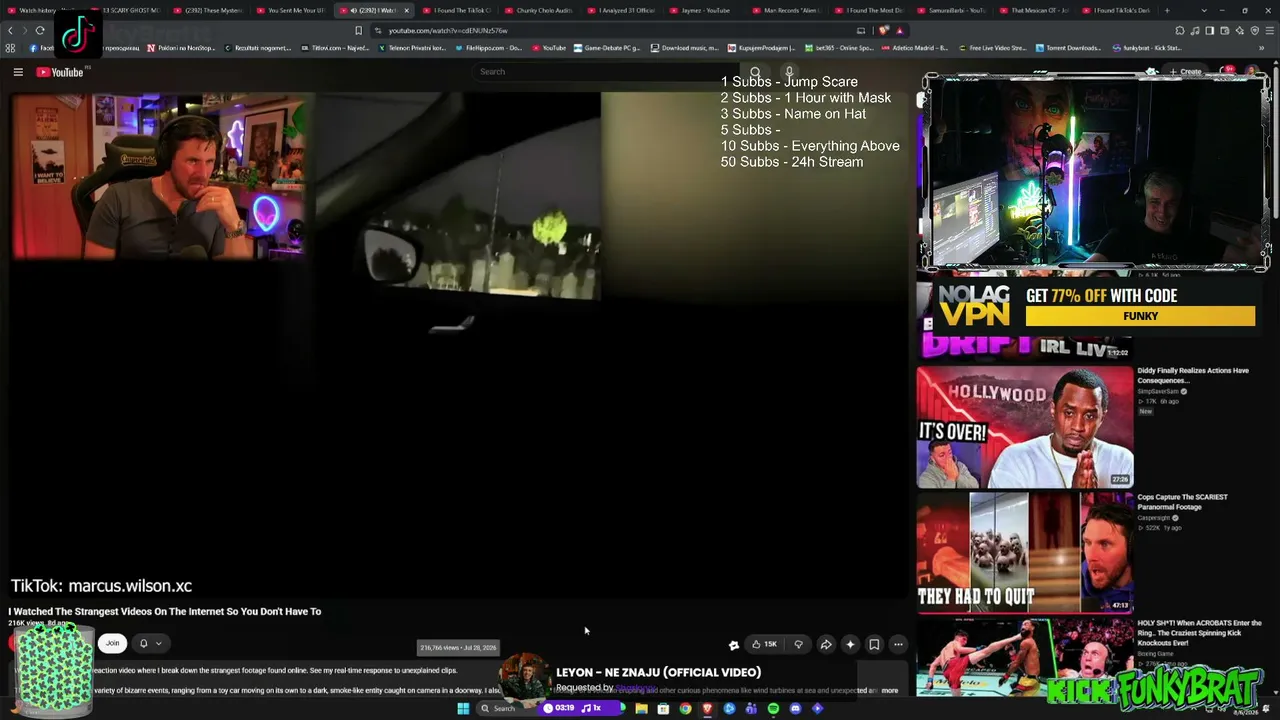This screenshot has width=1280, height=720.
Task: Reload the page in the browser
Action: [x=40, y=30]
